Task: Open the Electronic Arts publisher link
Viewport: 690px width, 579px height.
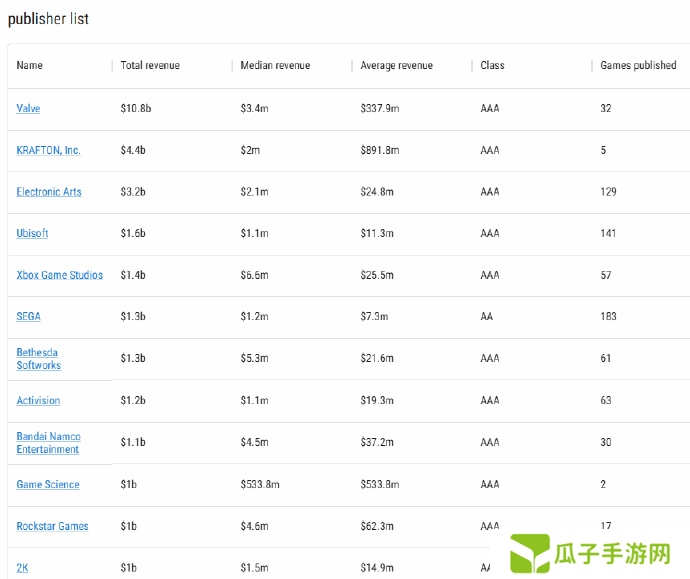Action: pos(49,192)
